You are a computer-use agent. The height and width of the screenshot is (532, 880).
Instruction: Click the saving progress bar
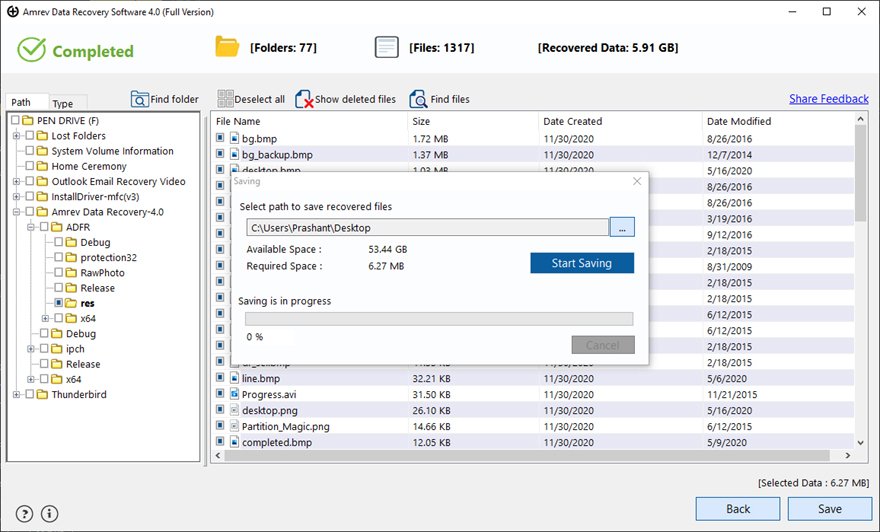[x=439, y=319]
